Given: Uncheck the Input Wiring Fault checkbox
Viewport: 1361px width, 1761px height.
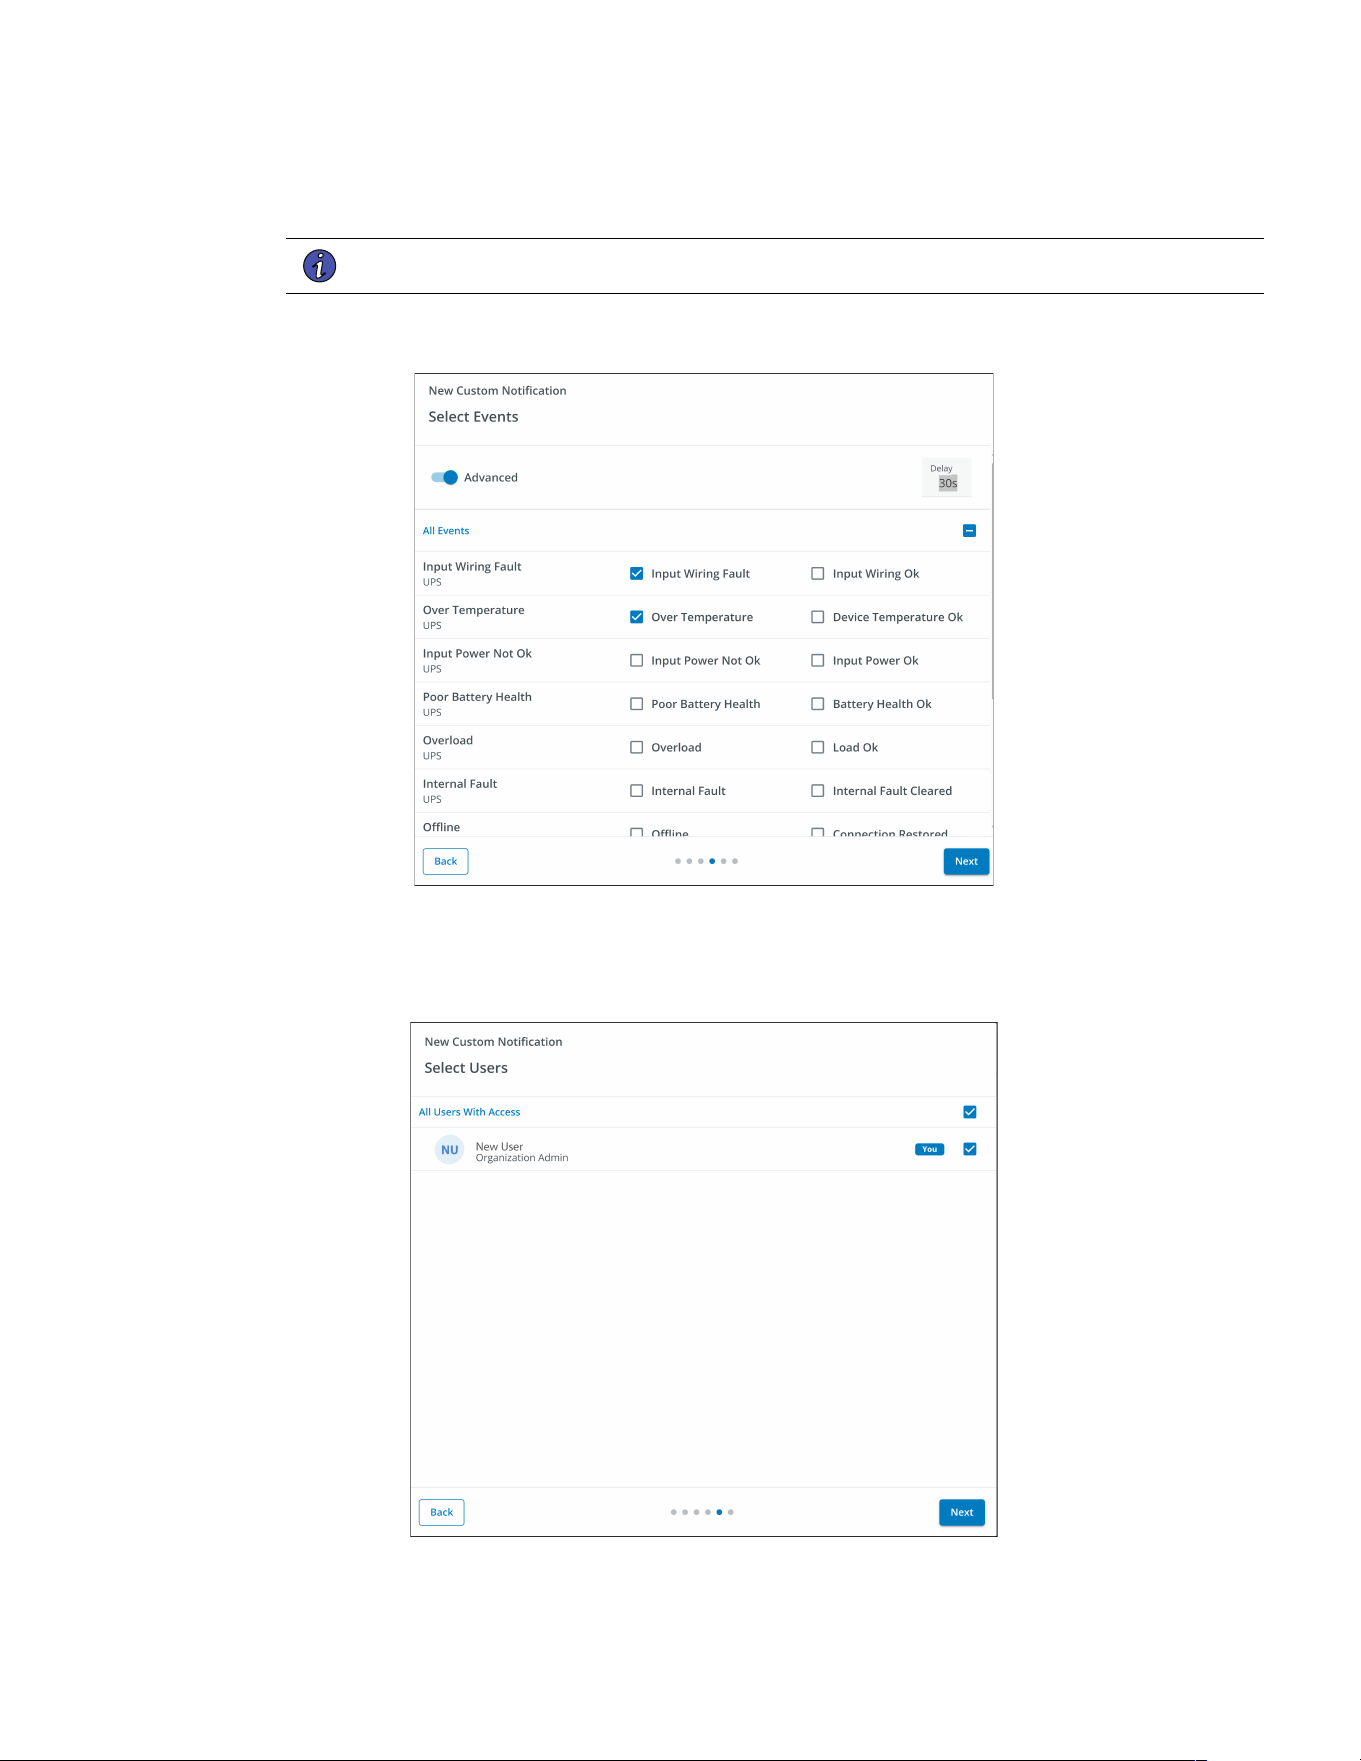Looking at the screenshot, I should (x=636, y=574).
